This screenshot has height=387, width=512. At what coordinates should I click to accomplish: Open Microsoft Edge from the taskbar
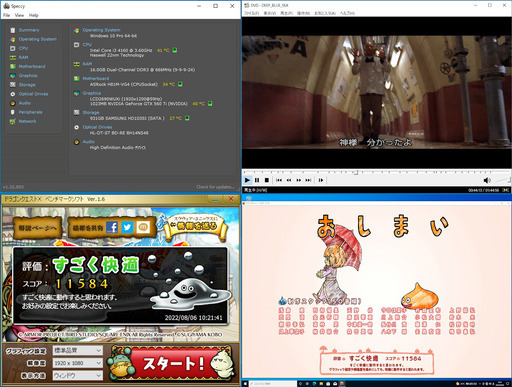(x=314, y=384)
